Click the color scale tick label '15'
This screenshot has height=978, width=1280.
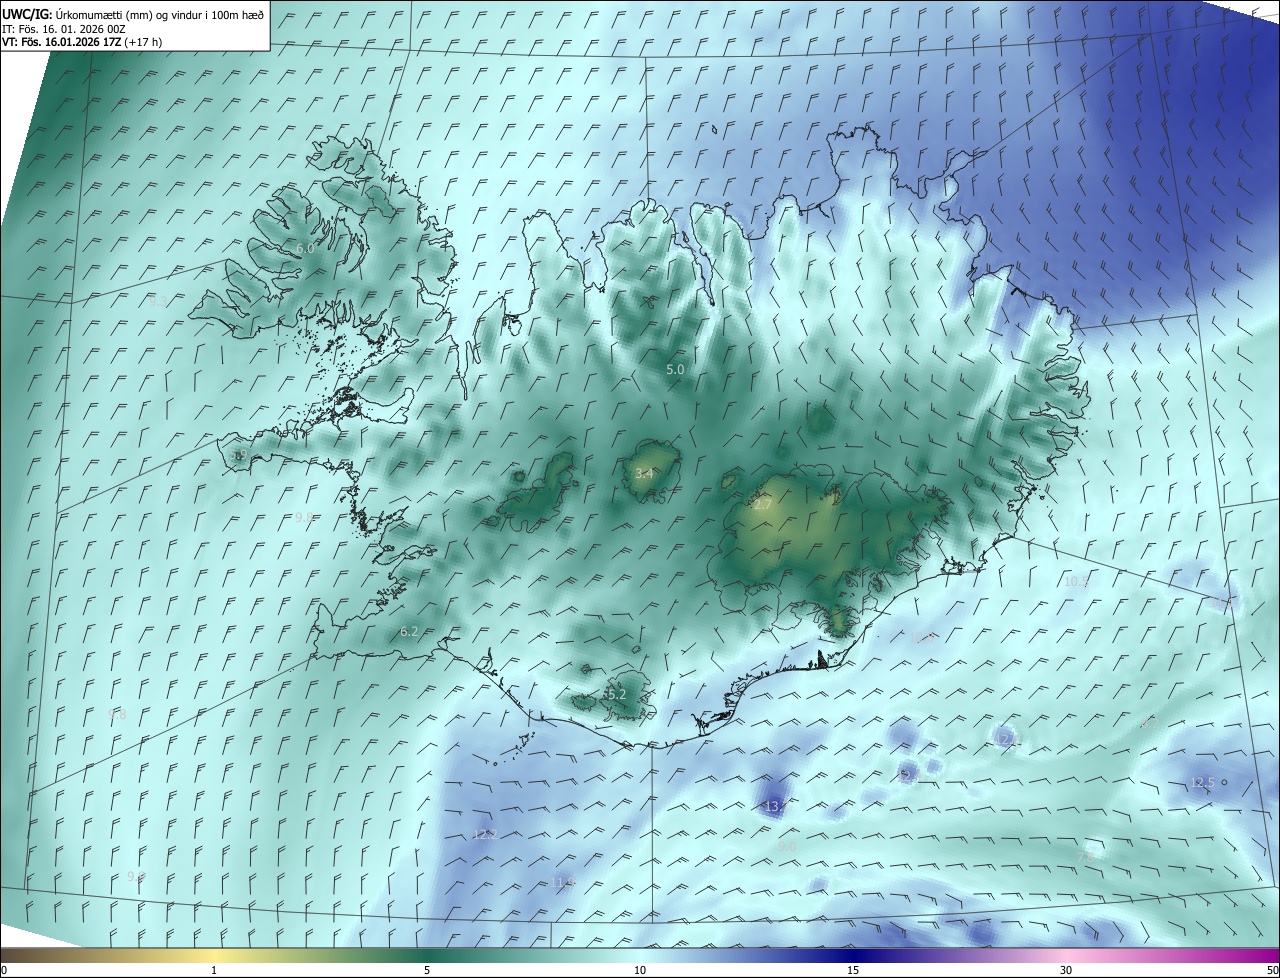click(x=853, y=970)
